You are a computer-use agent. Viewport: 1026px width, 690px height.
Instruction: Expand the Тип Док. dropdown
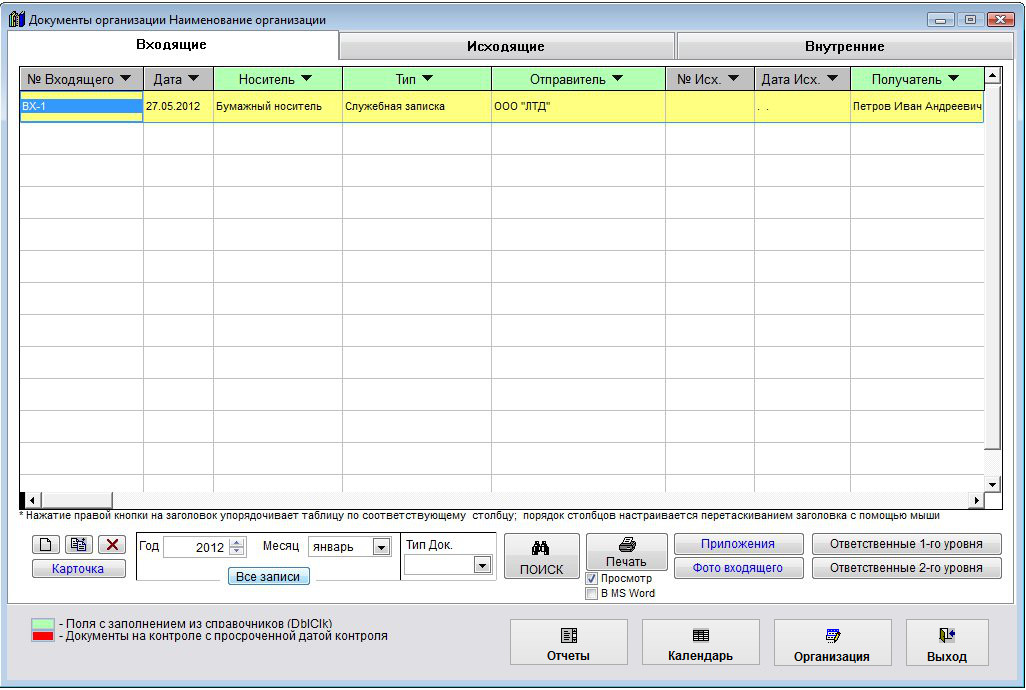pos(482,565)
